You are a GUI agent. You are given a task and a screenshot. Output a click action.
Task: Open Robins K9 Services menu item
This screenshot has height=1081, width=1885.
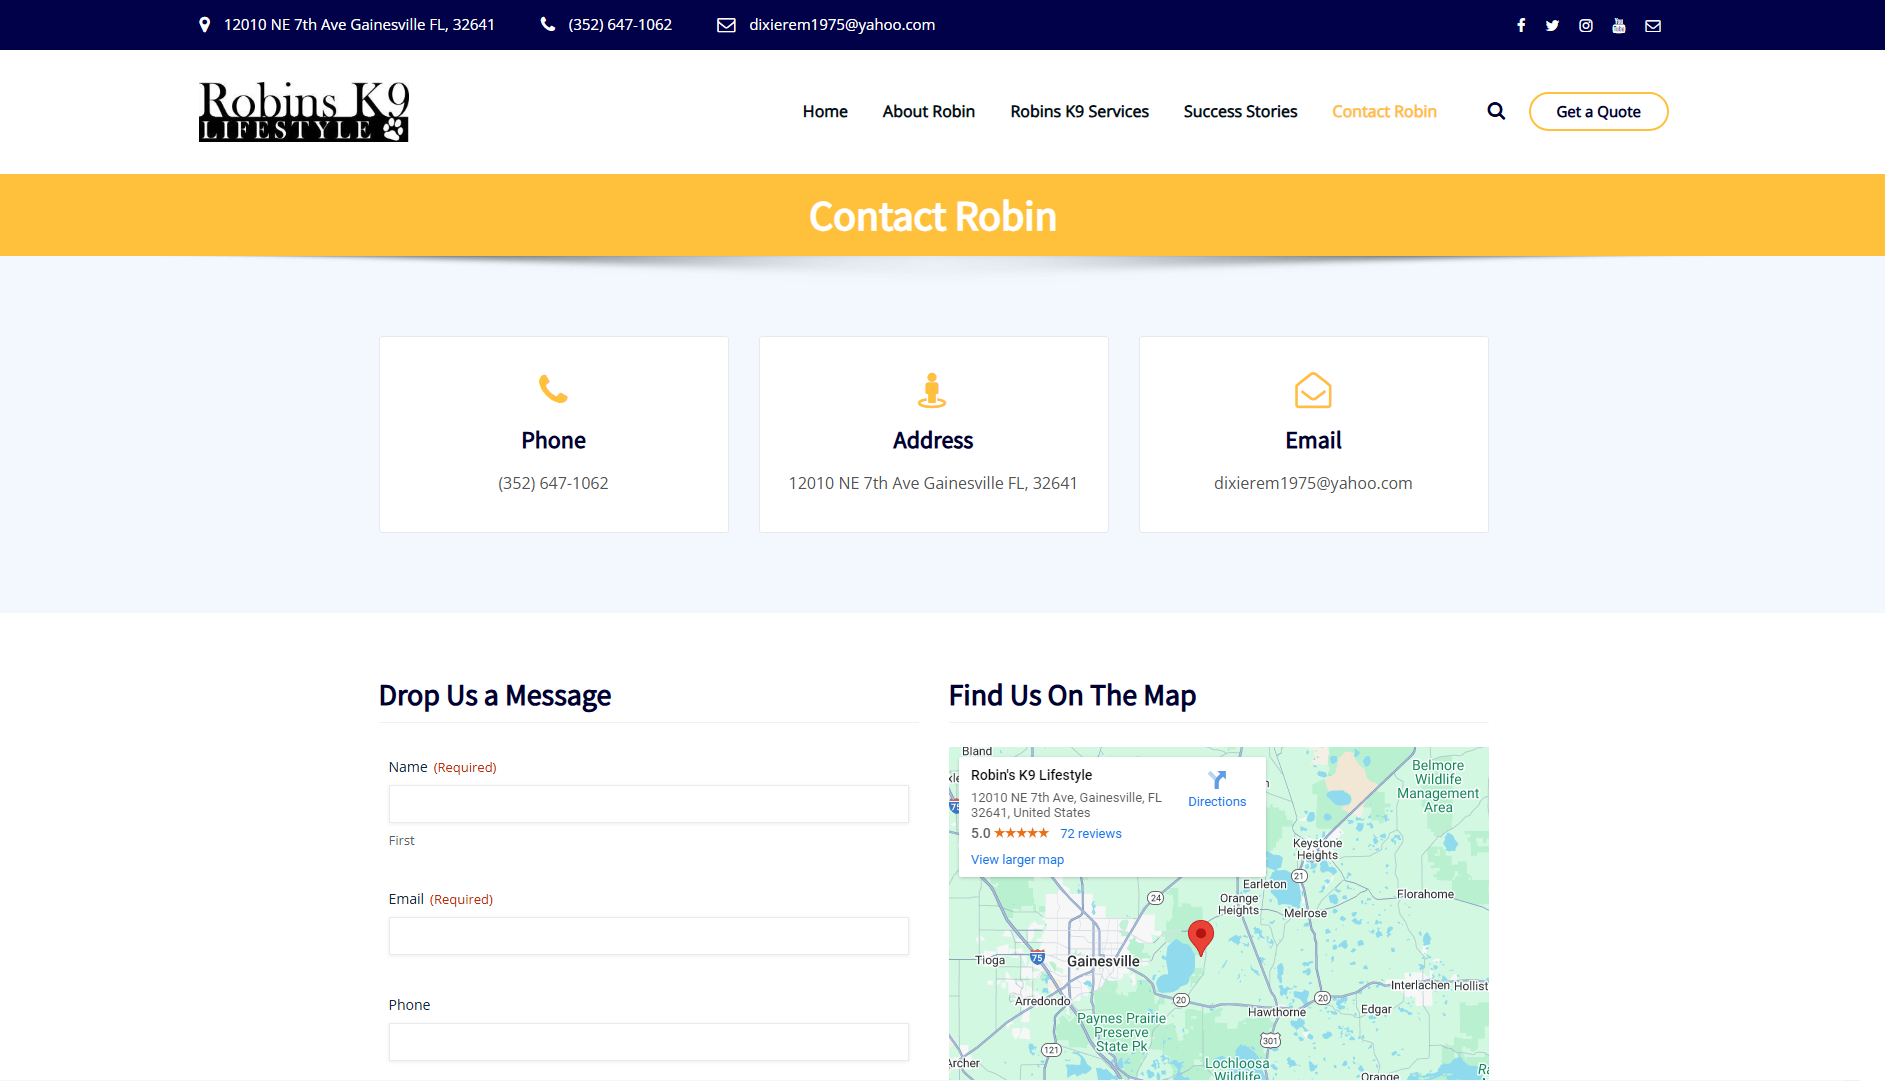point(1080,111)
